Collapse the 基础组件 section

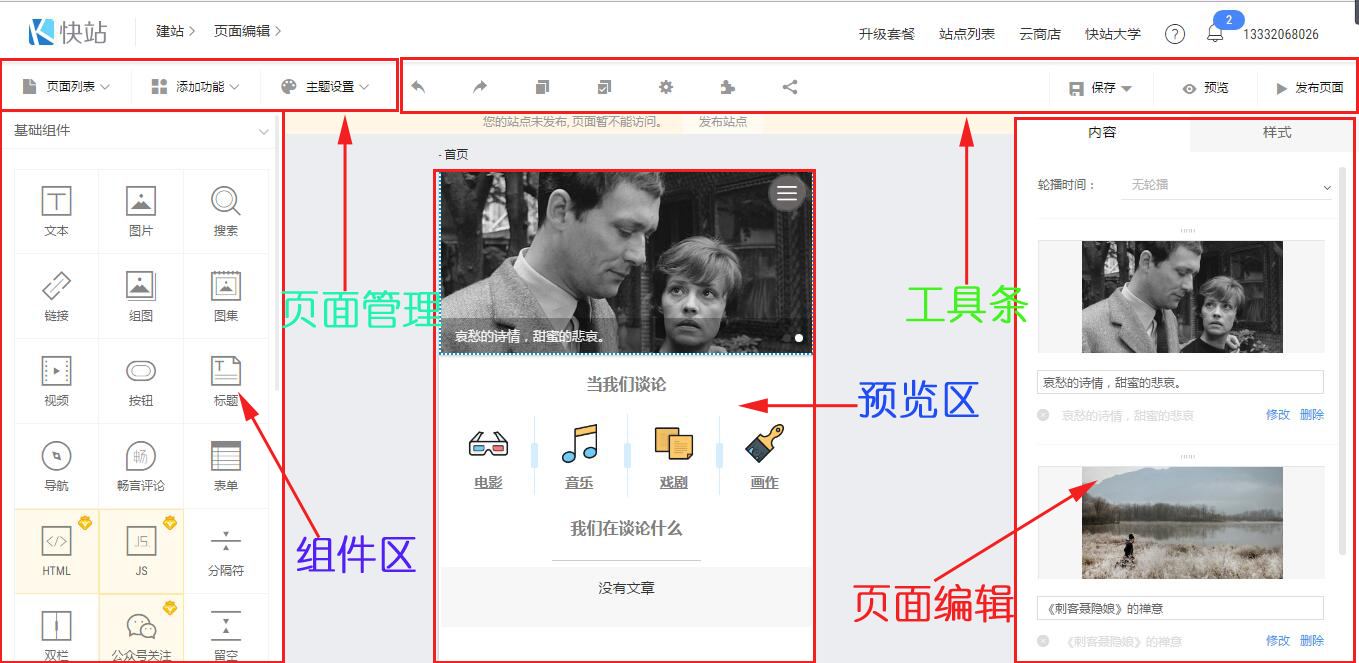coord(264,131)
